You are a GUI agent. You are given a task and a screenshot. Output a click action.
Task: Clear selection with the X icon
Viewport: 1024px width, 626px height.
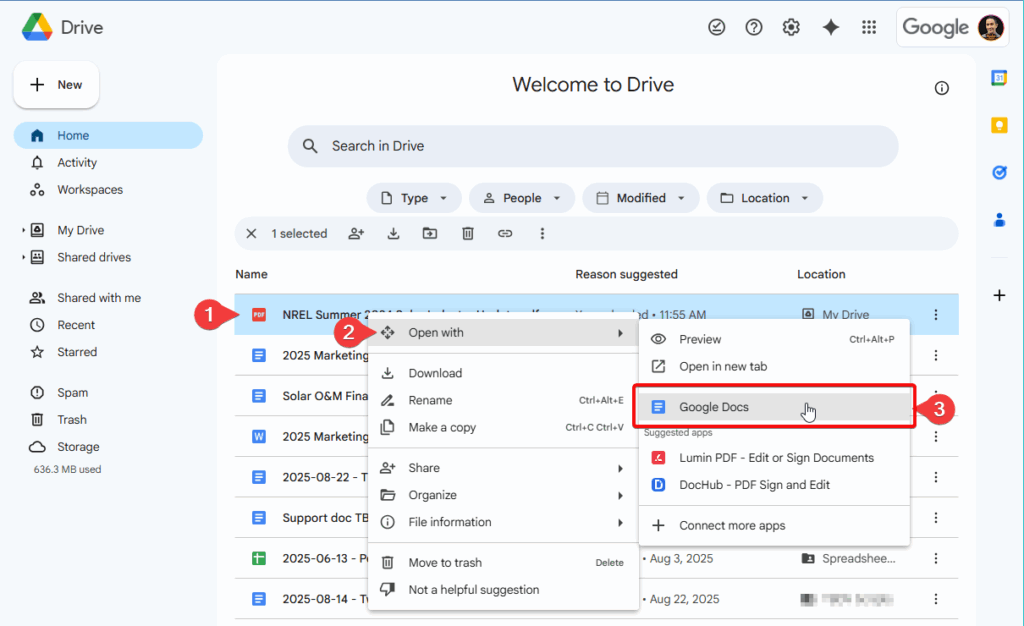point(251,234)
